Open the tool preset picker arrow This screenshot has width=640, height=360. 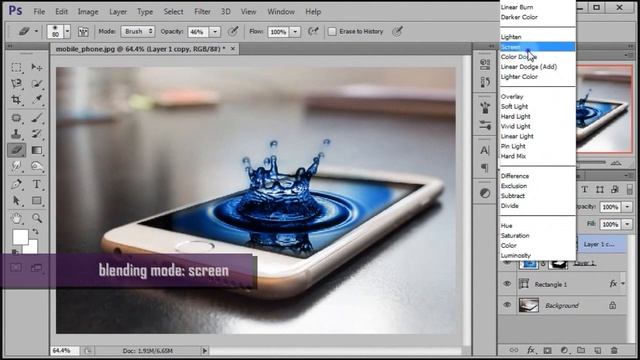click(36, 31)
